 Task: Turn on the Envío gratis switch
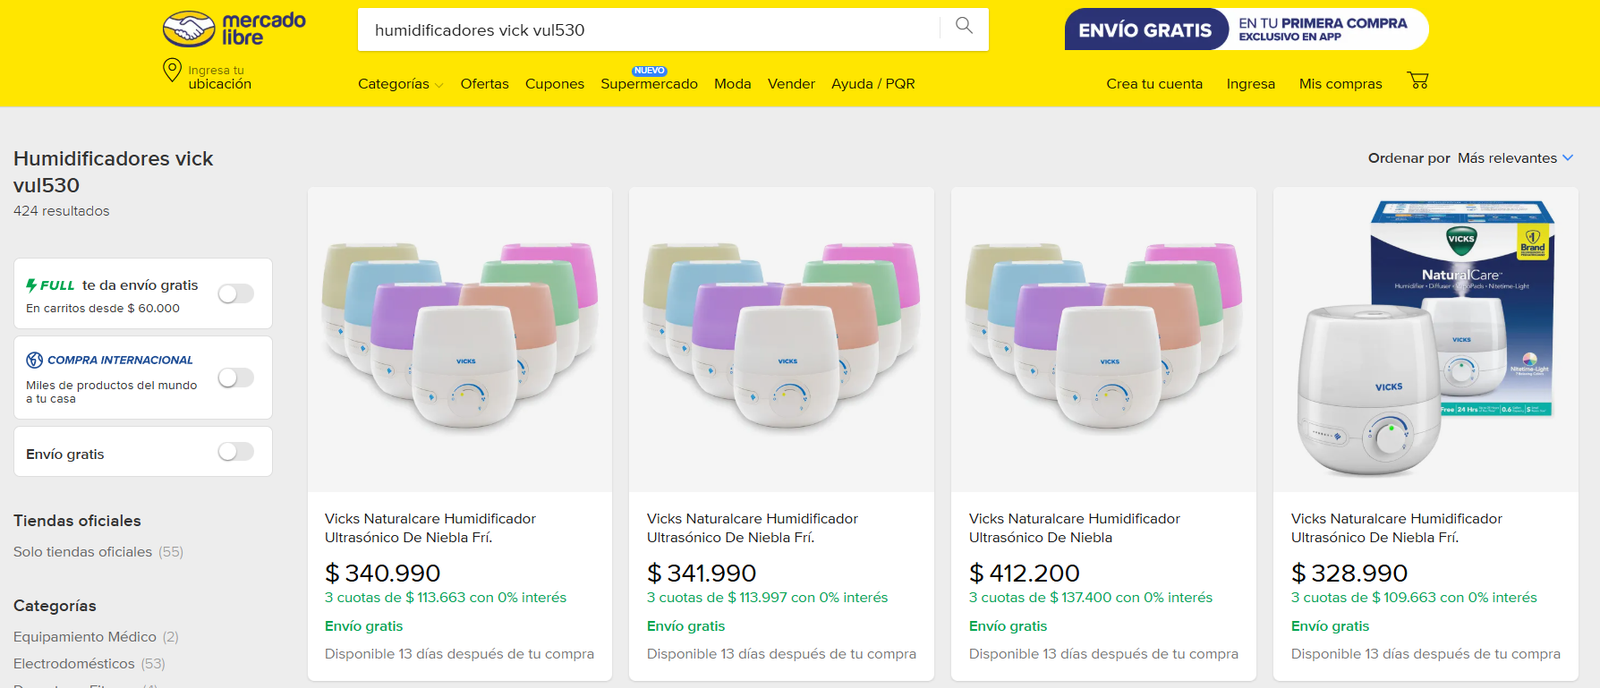click(236, 452)
